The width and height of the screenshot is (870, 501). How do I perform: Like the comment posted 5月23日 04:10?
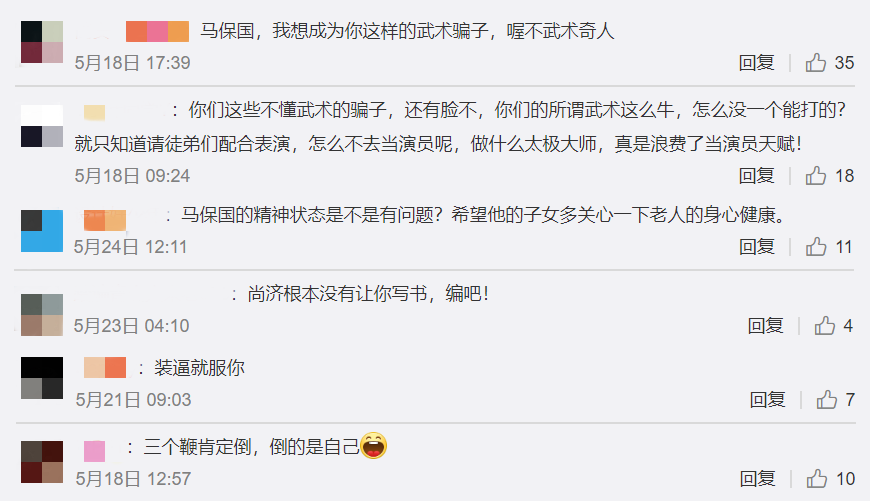point(825,326)
